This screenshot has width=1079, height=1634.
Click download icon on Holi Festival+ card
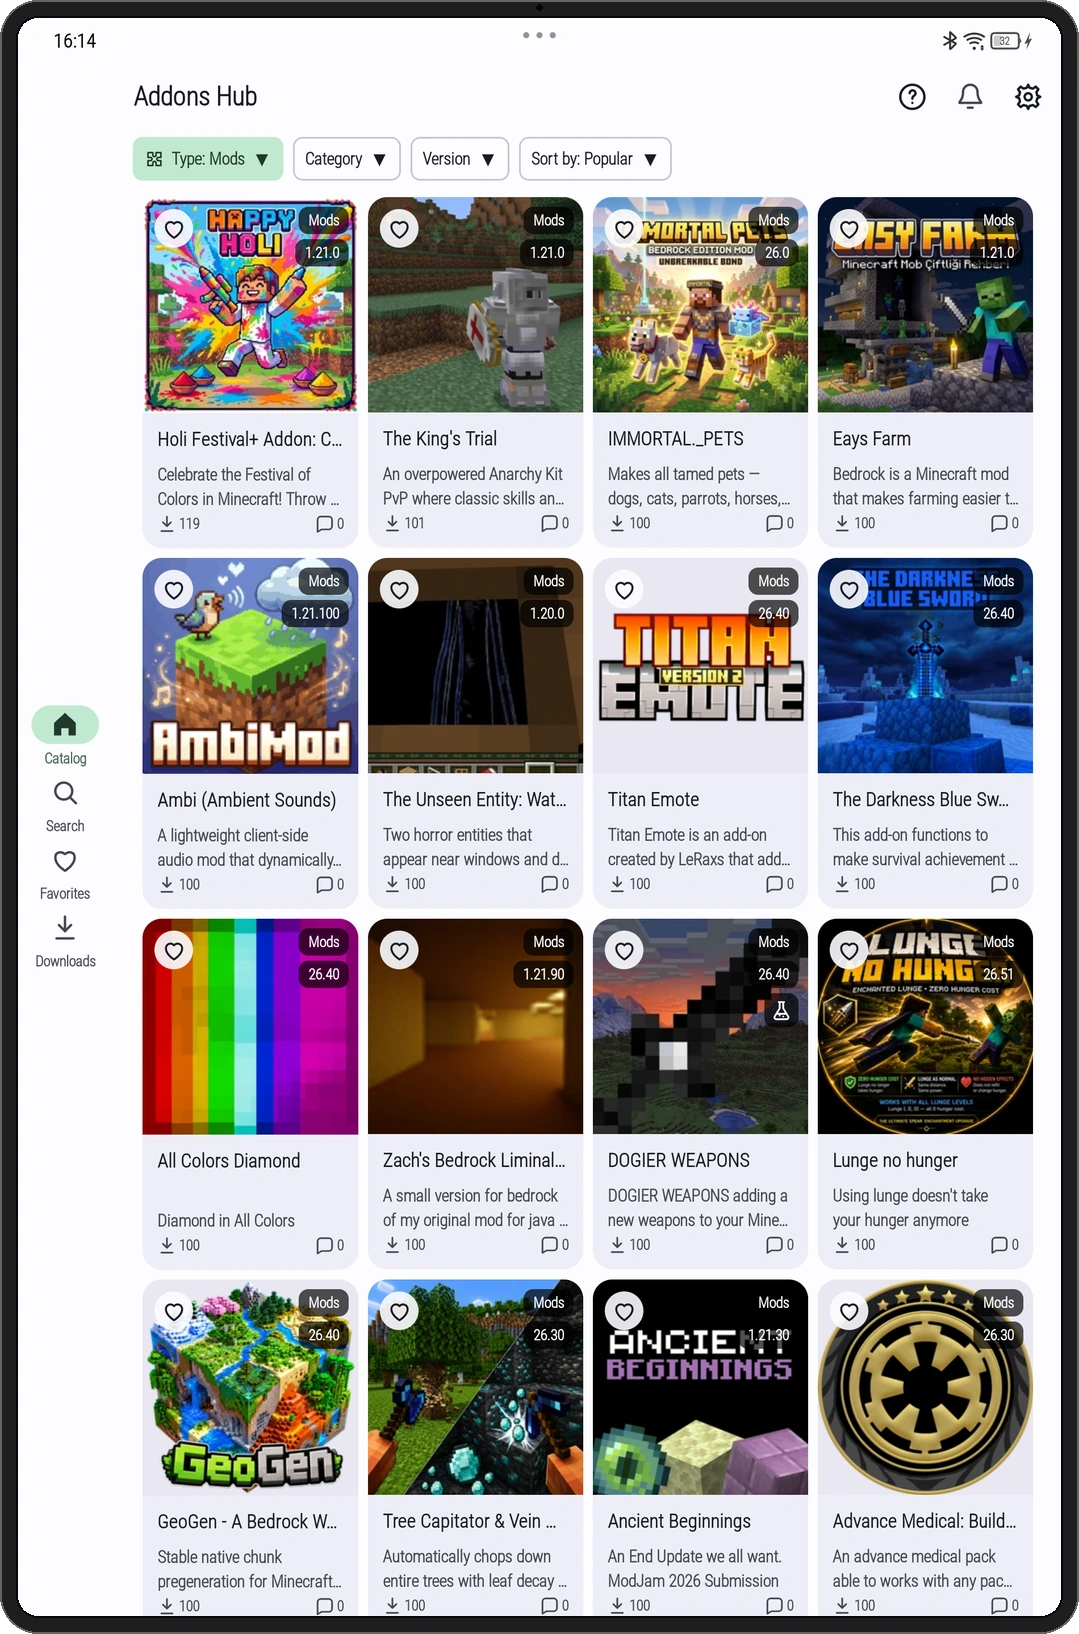pos(167,523)
